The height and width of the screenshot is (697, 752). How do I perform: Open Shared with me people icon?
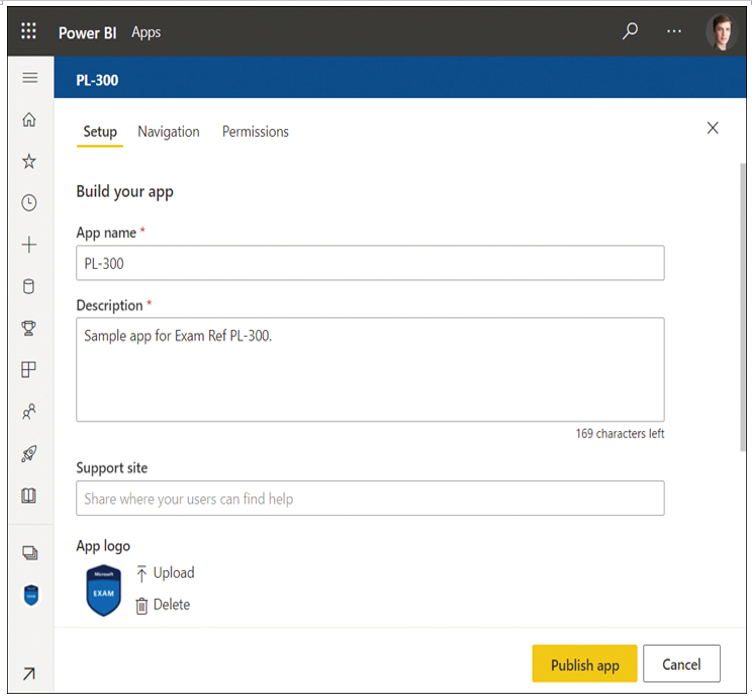[x=29, y=412]
